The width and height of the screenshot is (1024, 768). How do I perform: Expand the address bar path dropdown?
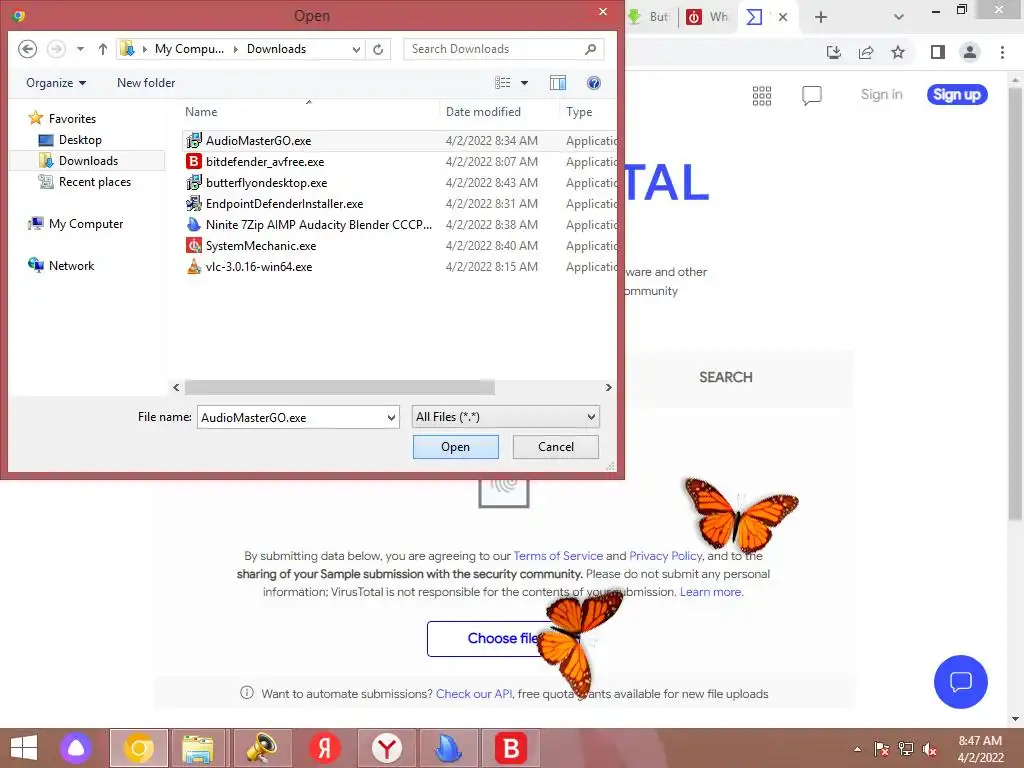tap(356, 49)
